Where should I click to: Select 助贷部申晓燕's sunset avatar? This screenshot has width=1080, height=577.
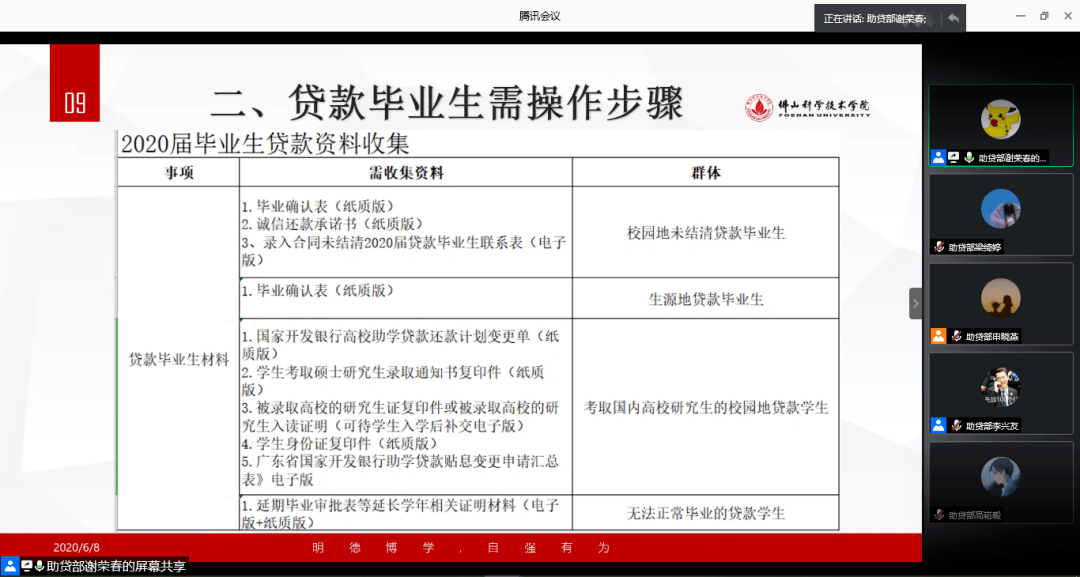1001,297
